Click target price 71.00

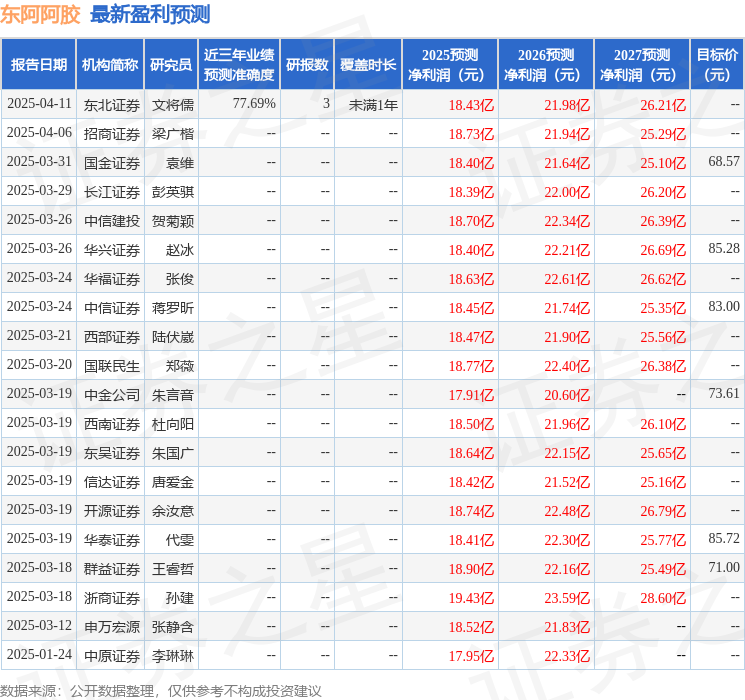[724, 567]
